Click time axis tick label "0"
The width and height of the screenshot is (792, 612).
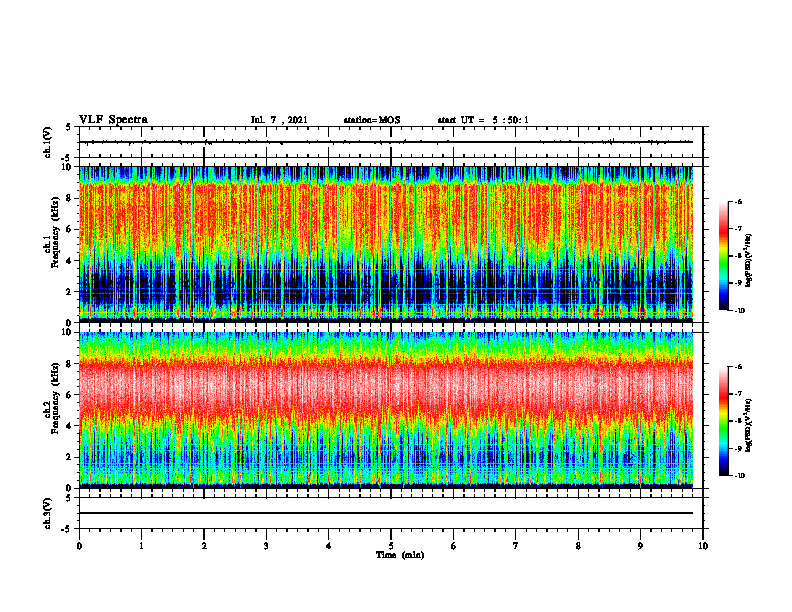click(x=79, y=546)
